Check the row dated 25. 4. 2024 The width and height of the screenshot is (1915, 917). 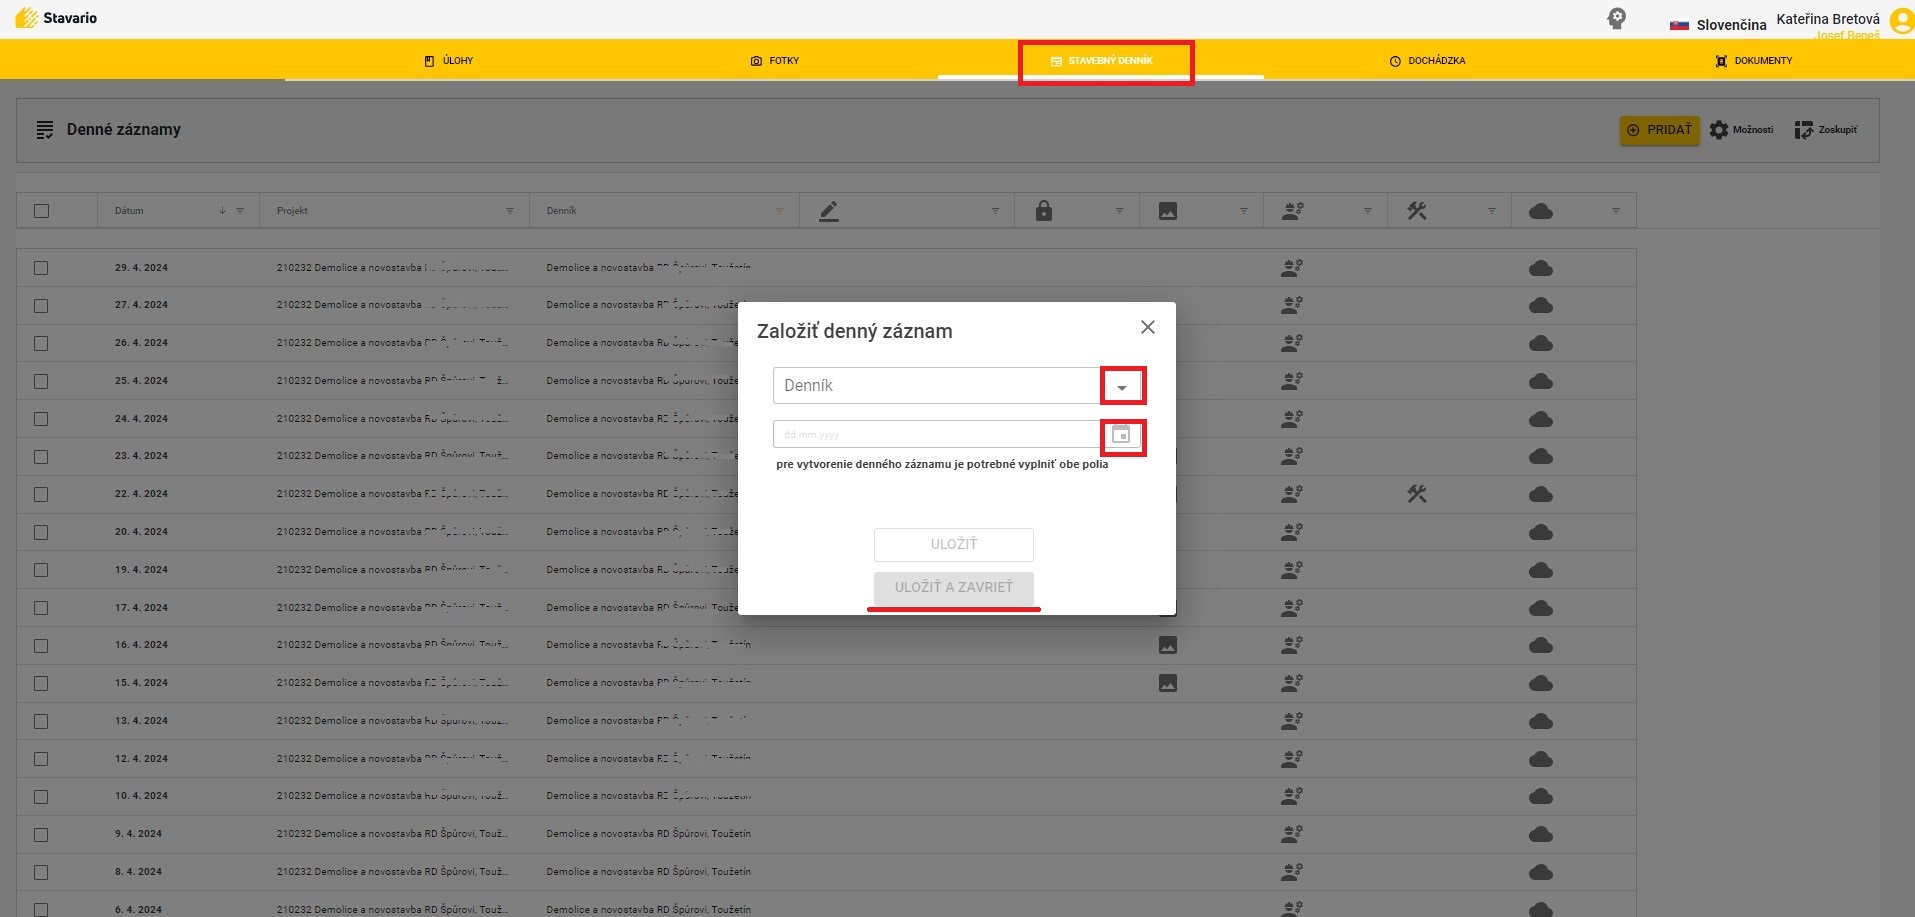pos(41,381)
